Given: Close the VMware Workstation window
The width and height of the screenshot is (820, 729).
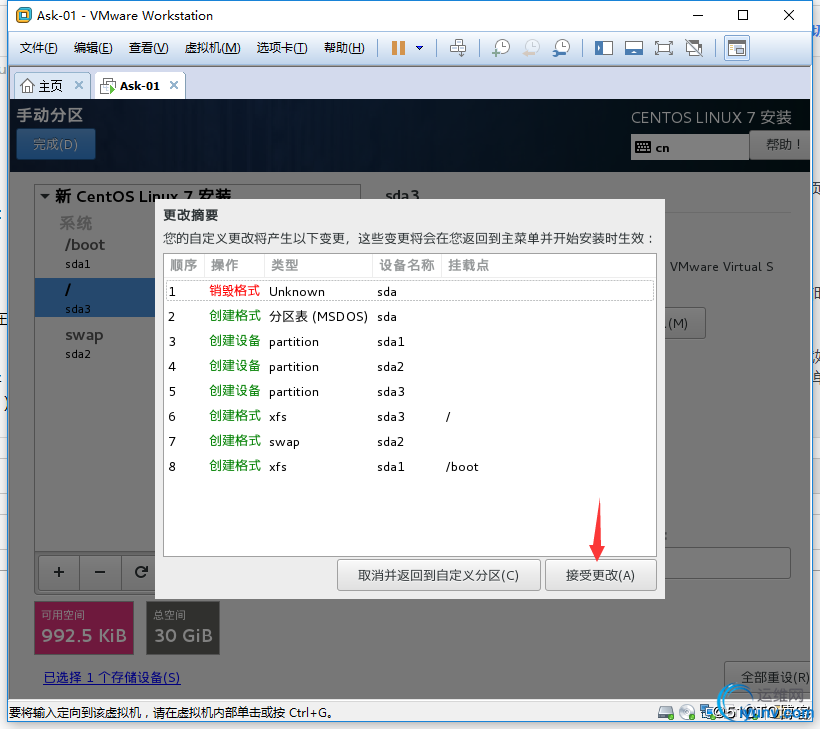Looking at the screenshot, I should point(789,15).
